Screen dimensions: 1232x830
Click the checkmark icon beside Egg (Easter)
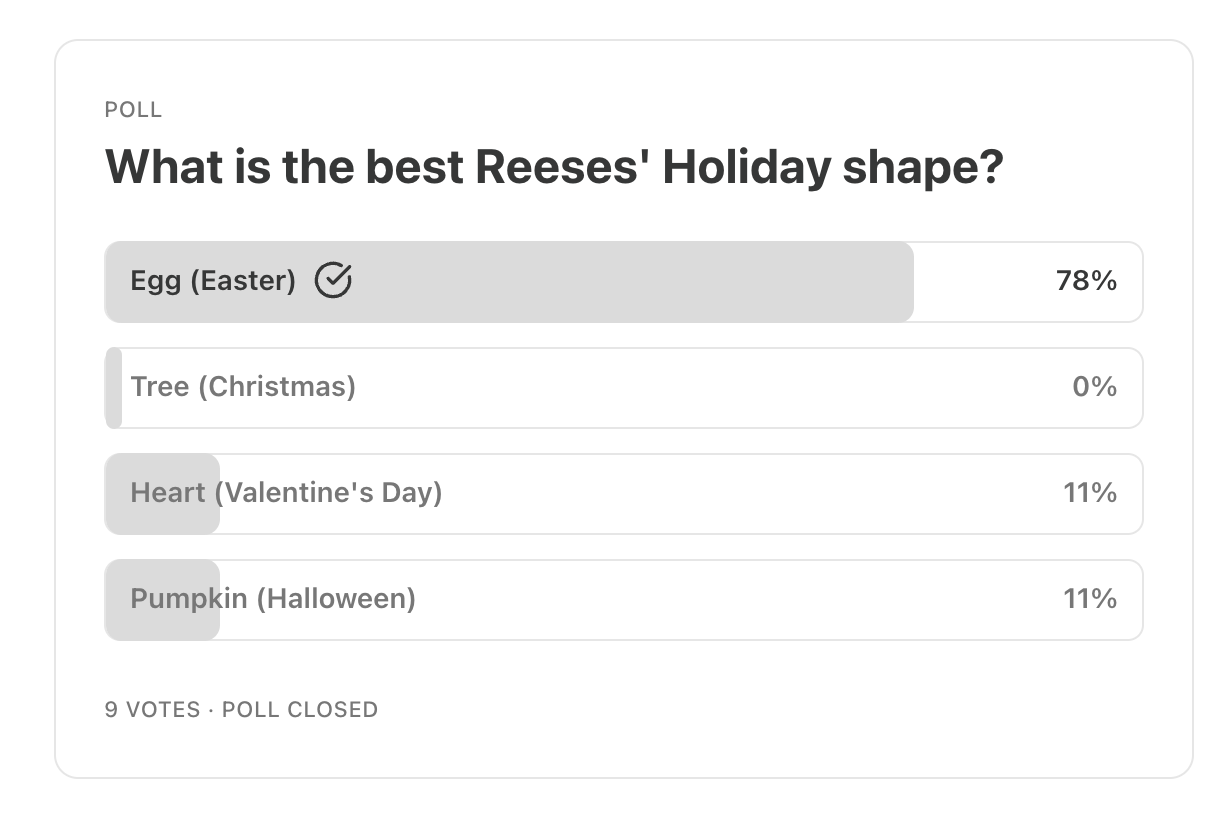click(333, 281)
